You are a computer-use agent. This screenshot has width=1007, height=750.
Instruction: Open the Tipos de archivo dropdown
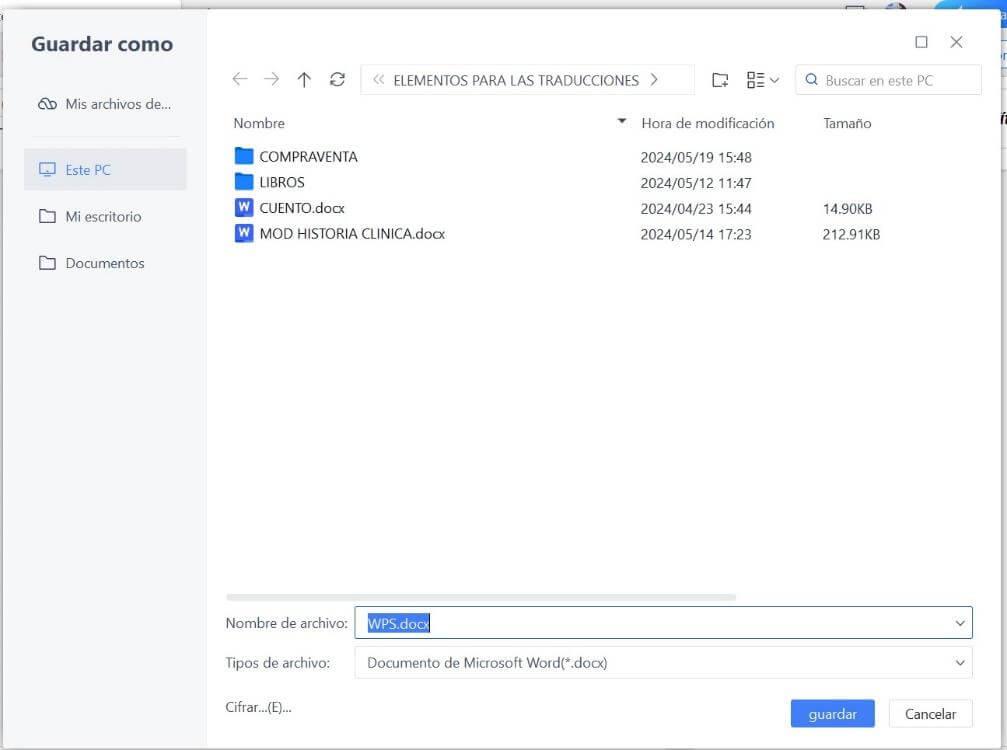click(x=961, y=662)
